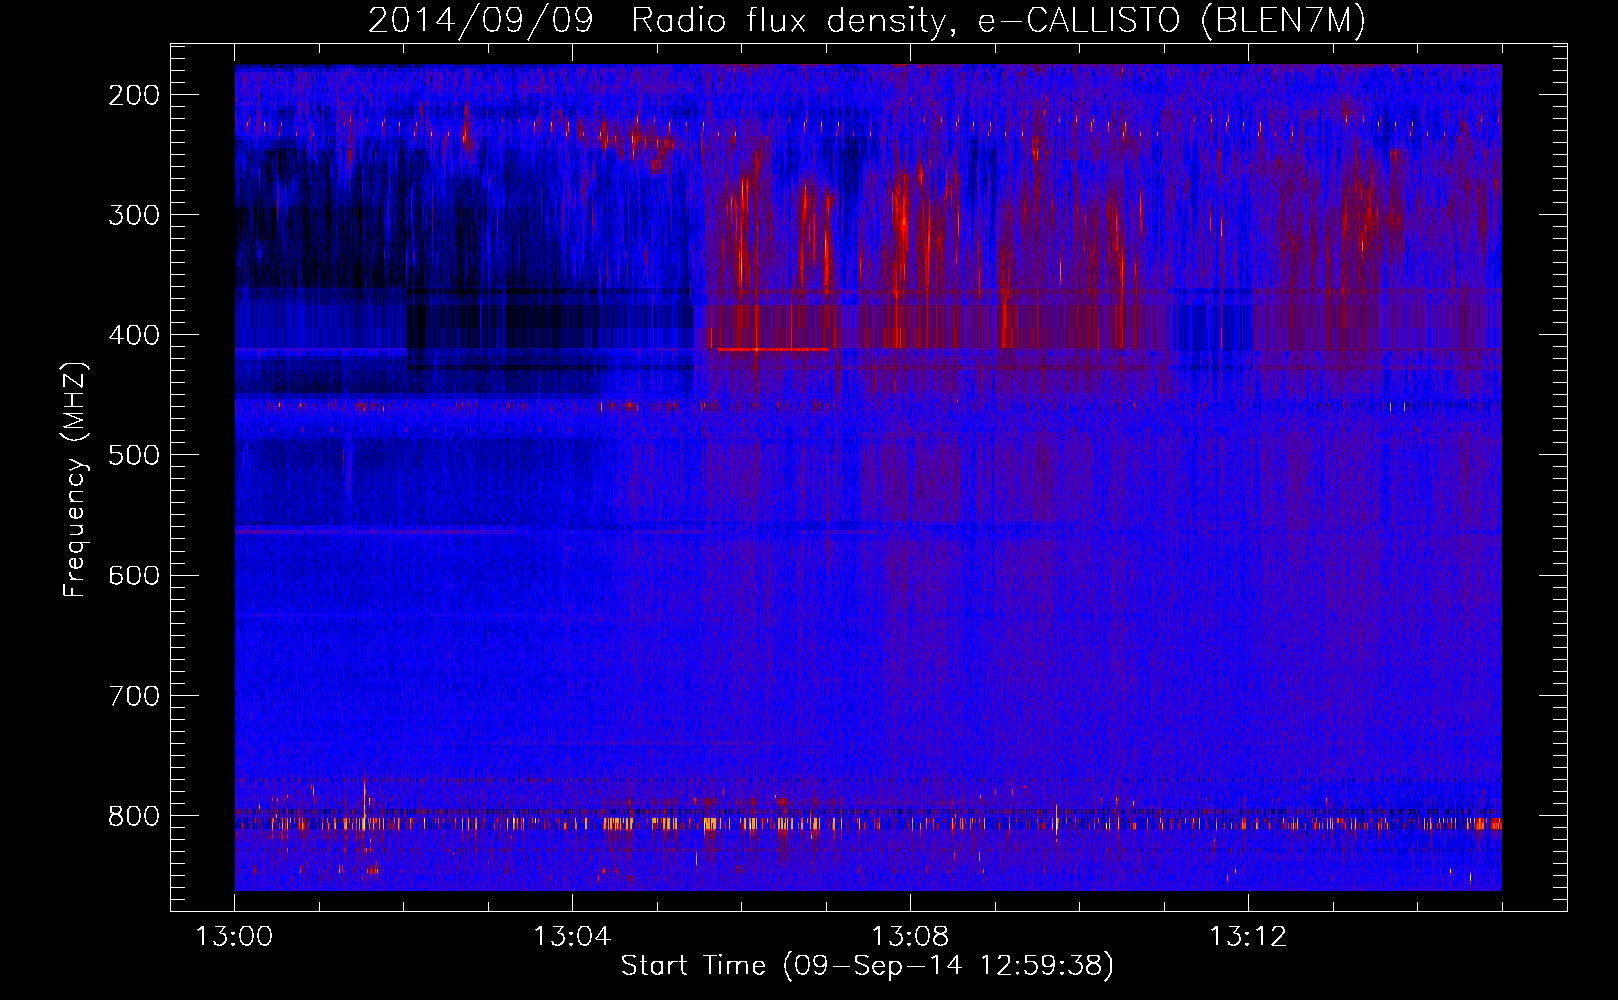Click the 13:08 time tick label

910,937
